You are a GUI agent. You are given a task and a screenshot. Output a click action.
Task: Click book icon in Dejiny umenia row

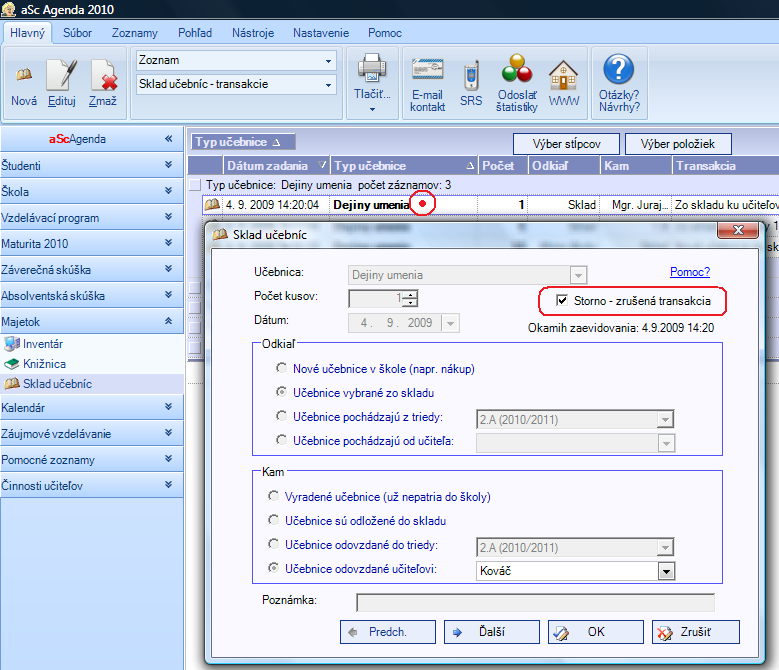point(212,204)
